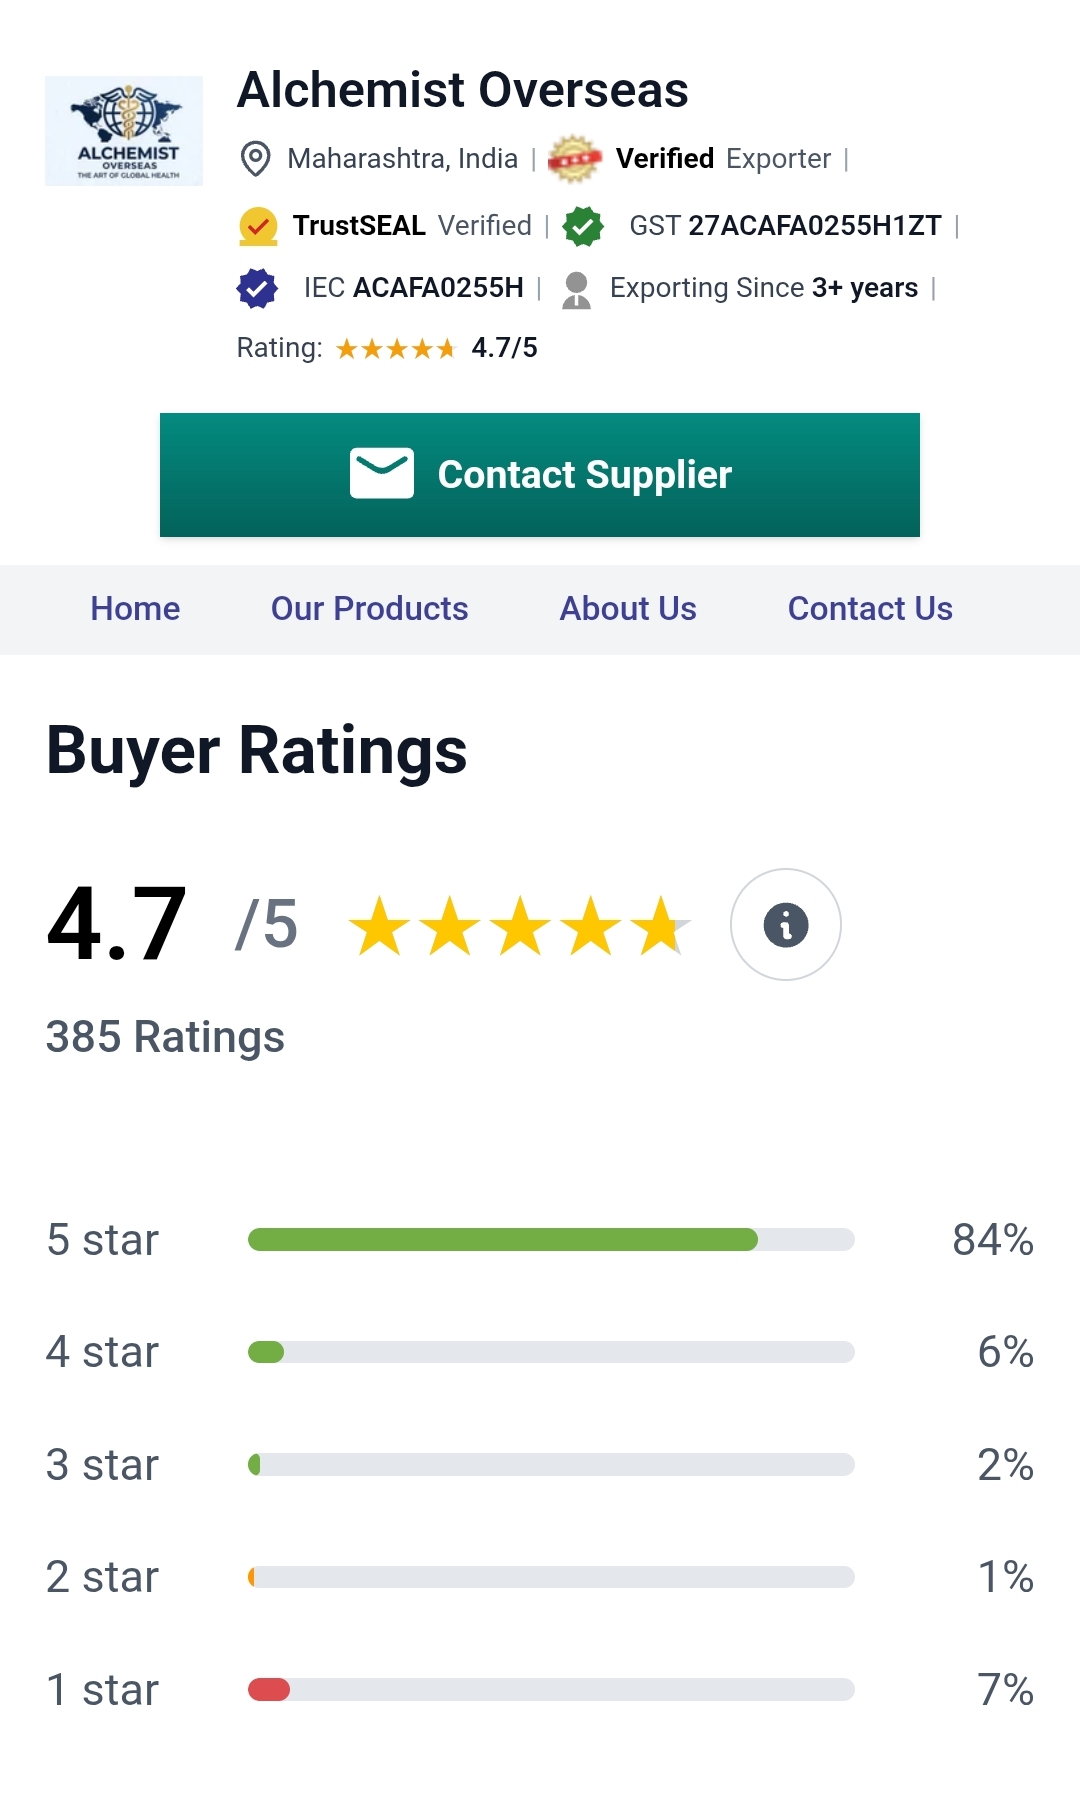This screenshot has width=1080, height=1801.
Task: Click the small header rating stars
Action: coord(396,348)
